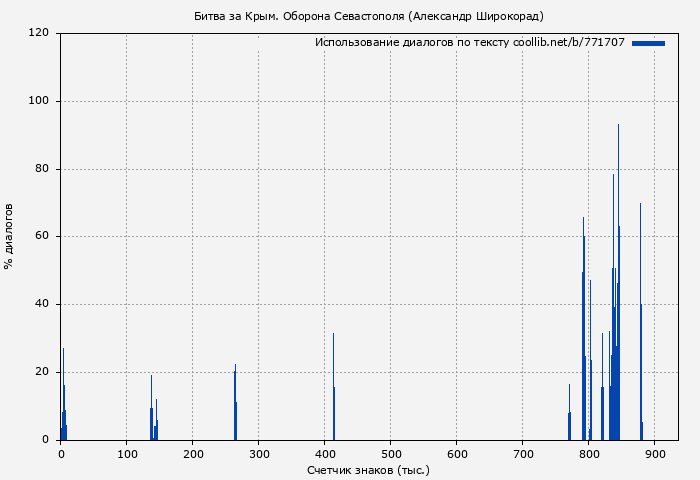Select the y-axis tick label '60'

(x=43, y=237)
